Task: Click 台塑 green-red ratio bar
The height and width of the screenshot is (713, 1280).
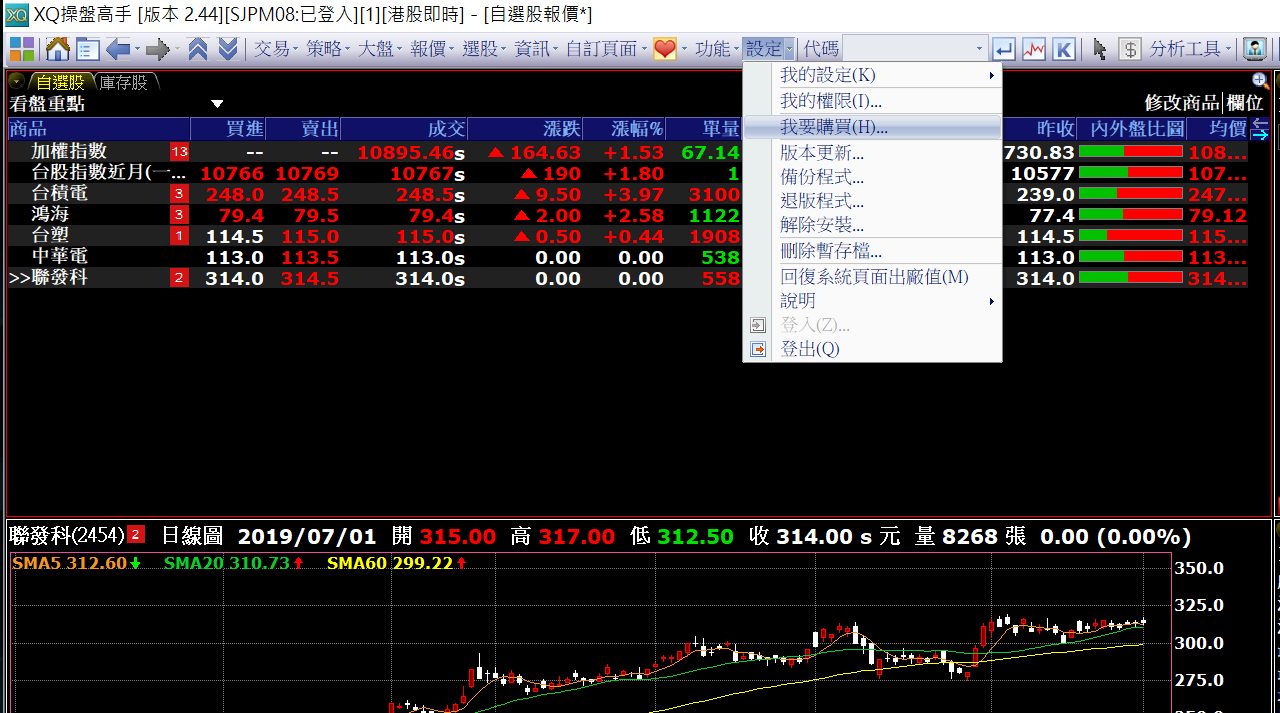Action: tap(1131, 236)
